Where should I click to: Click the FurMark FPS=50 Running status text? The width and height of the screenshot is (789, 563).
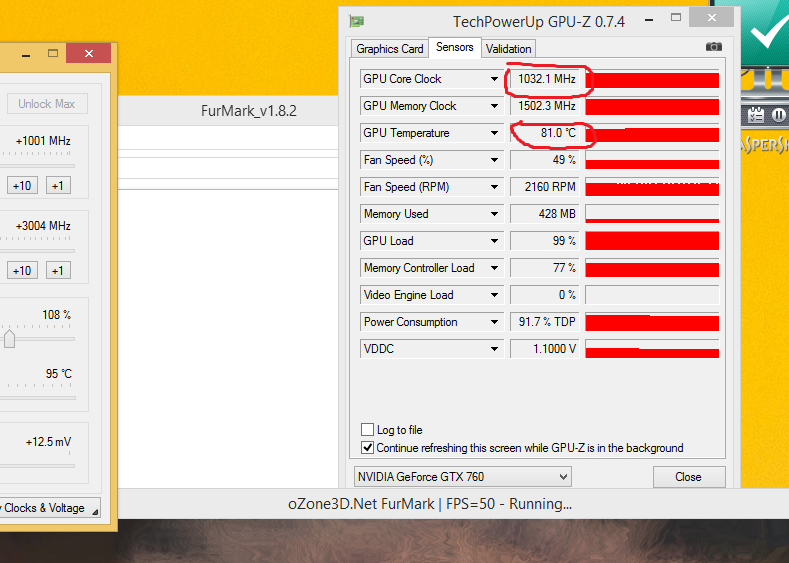pyautogui.click(x=430, y=504)
